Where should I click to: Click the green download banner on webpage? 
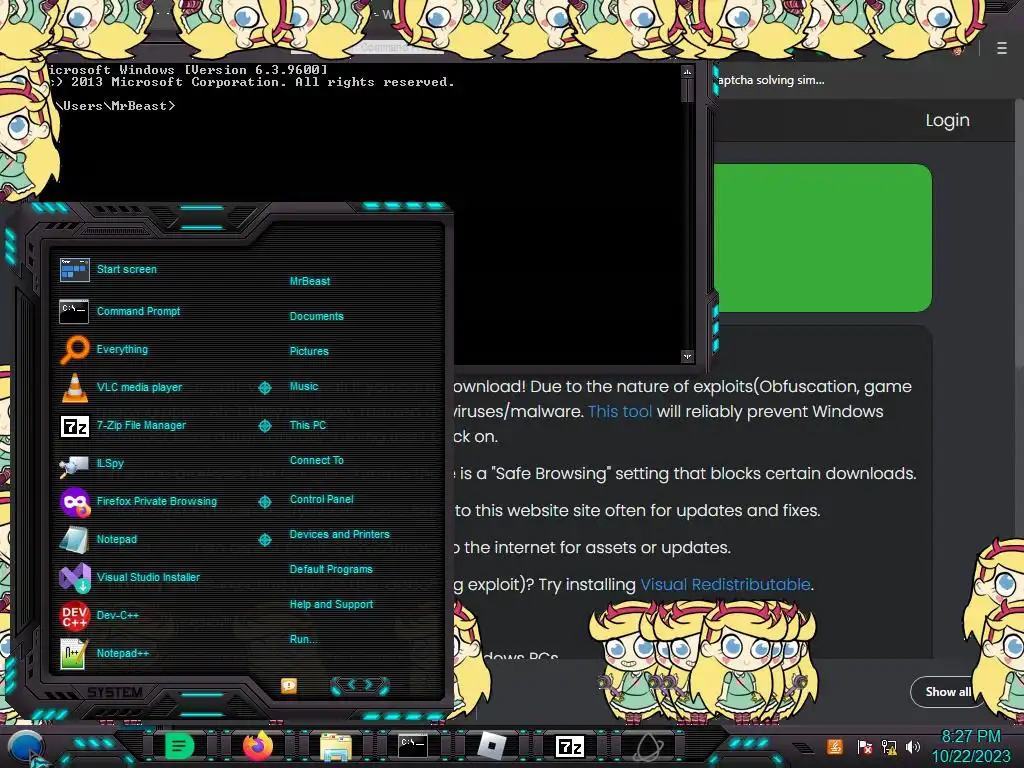pos(823,238)
